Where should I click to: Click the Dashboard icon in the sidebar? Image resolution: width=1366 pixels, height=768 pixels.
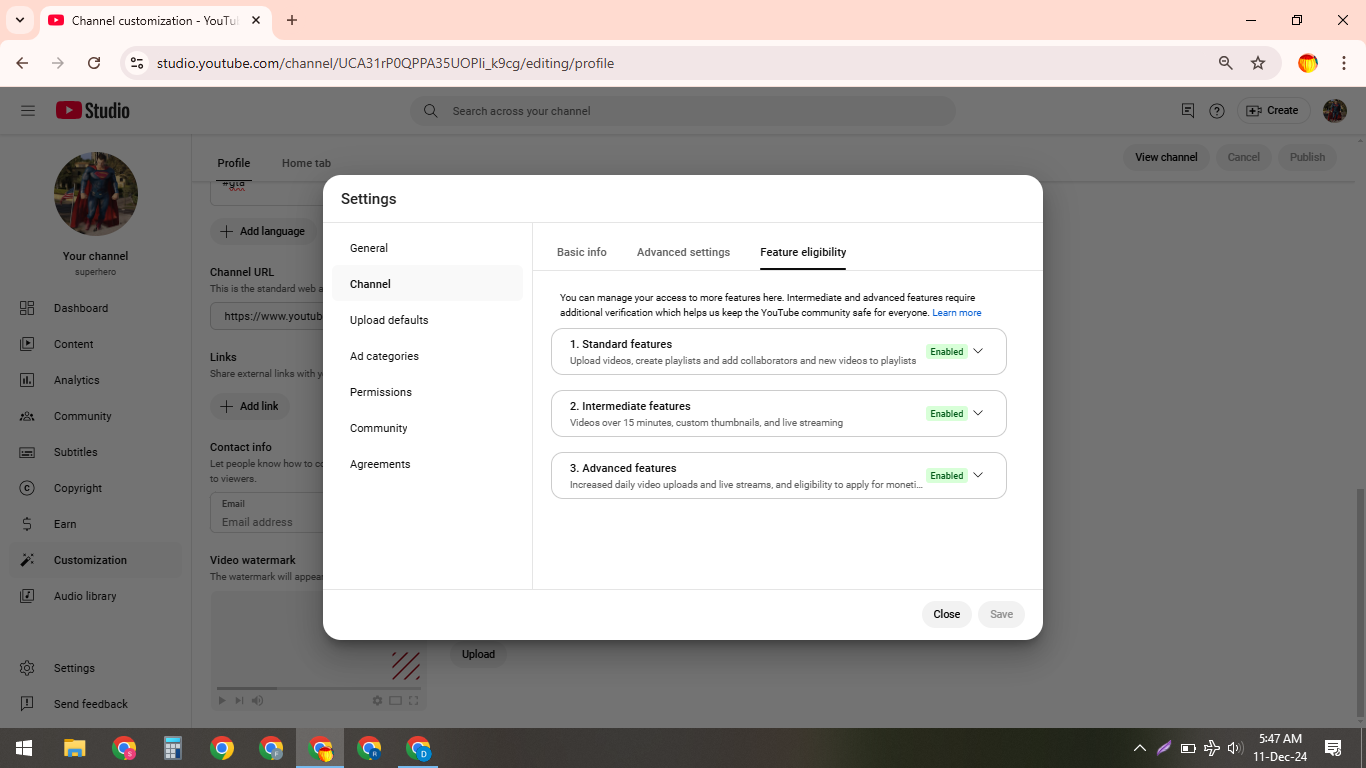[x=27, y=308]
